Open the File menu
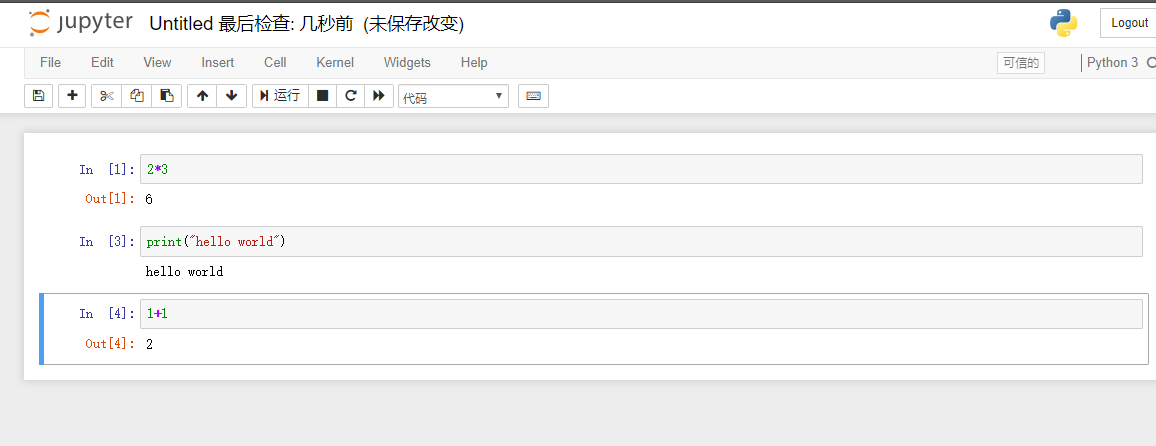1156x446 pixels. pos(50,63)
